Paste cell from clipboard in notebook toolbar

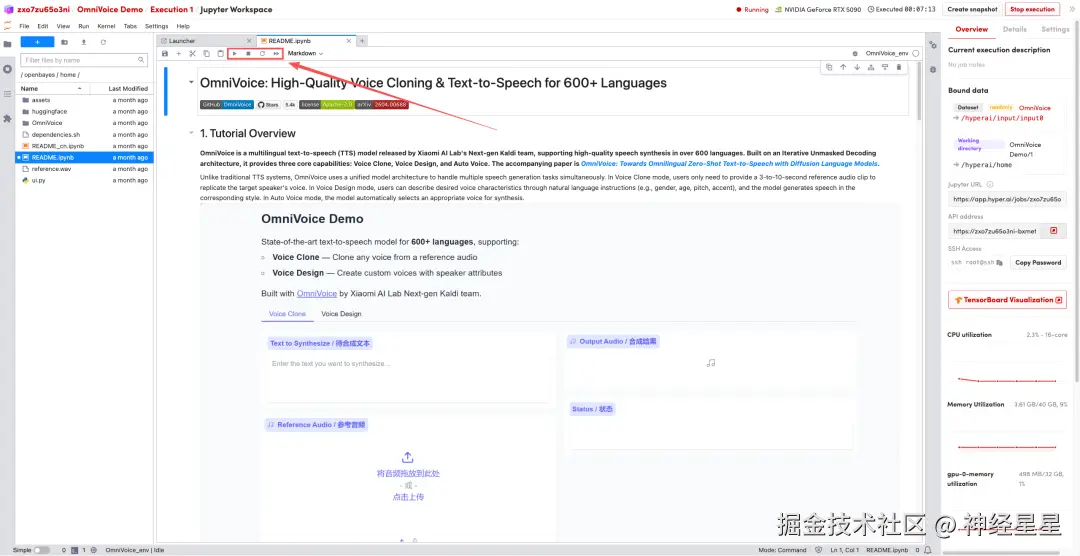click(x=220, y=53)
